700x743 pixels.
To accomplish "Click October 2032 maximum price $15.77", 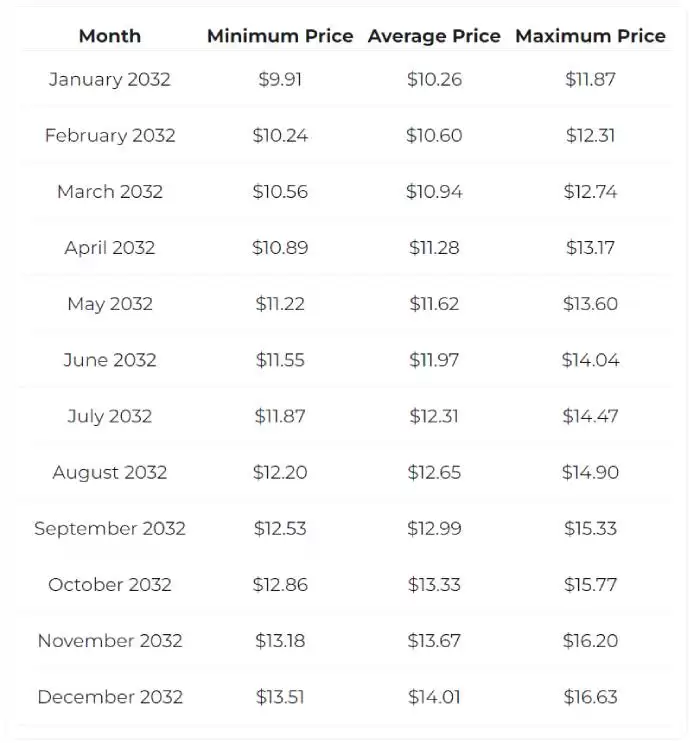I will coord(590,584).
